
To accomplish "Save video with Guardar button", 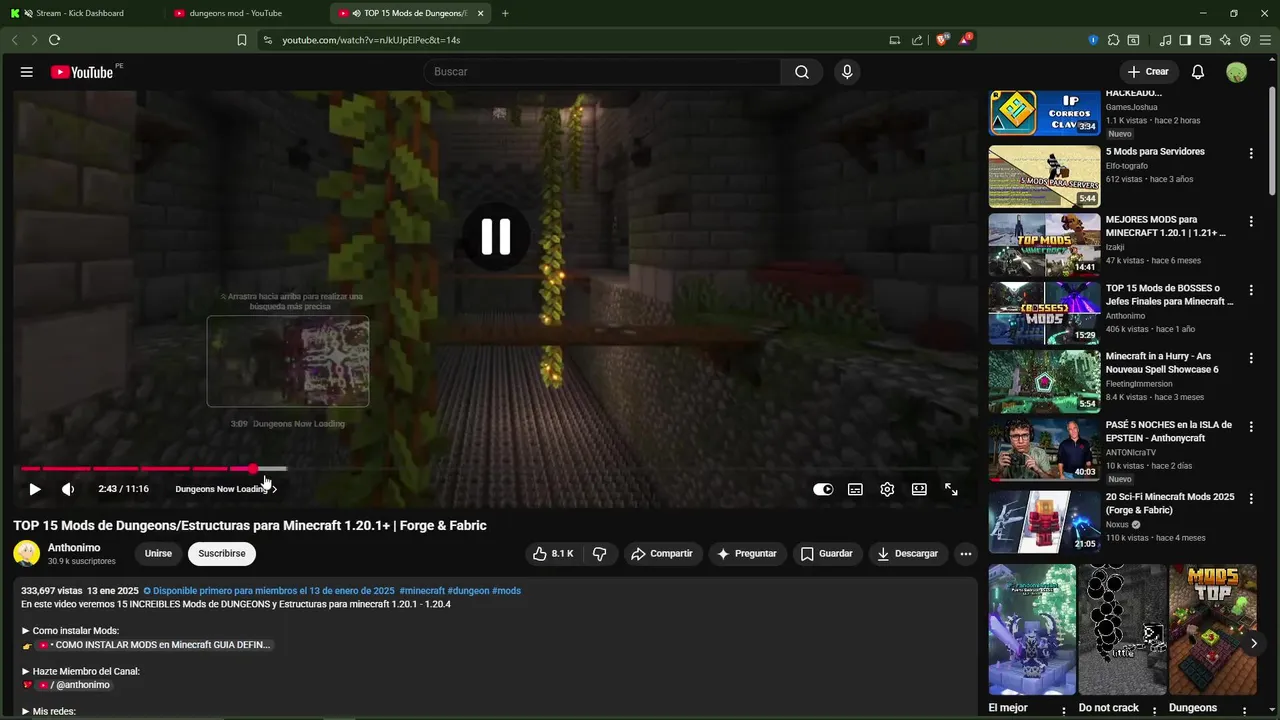I will point(826,553).
